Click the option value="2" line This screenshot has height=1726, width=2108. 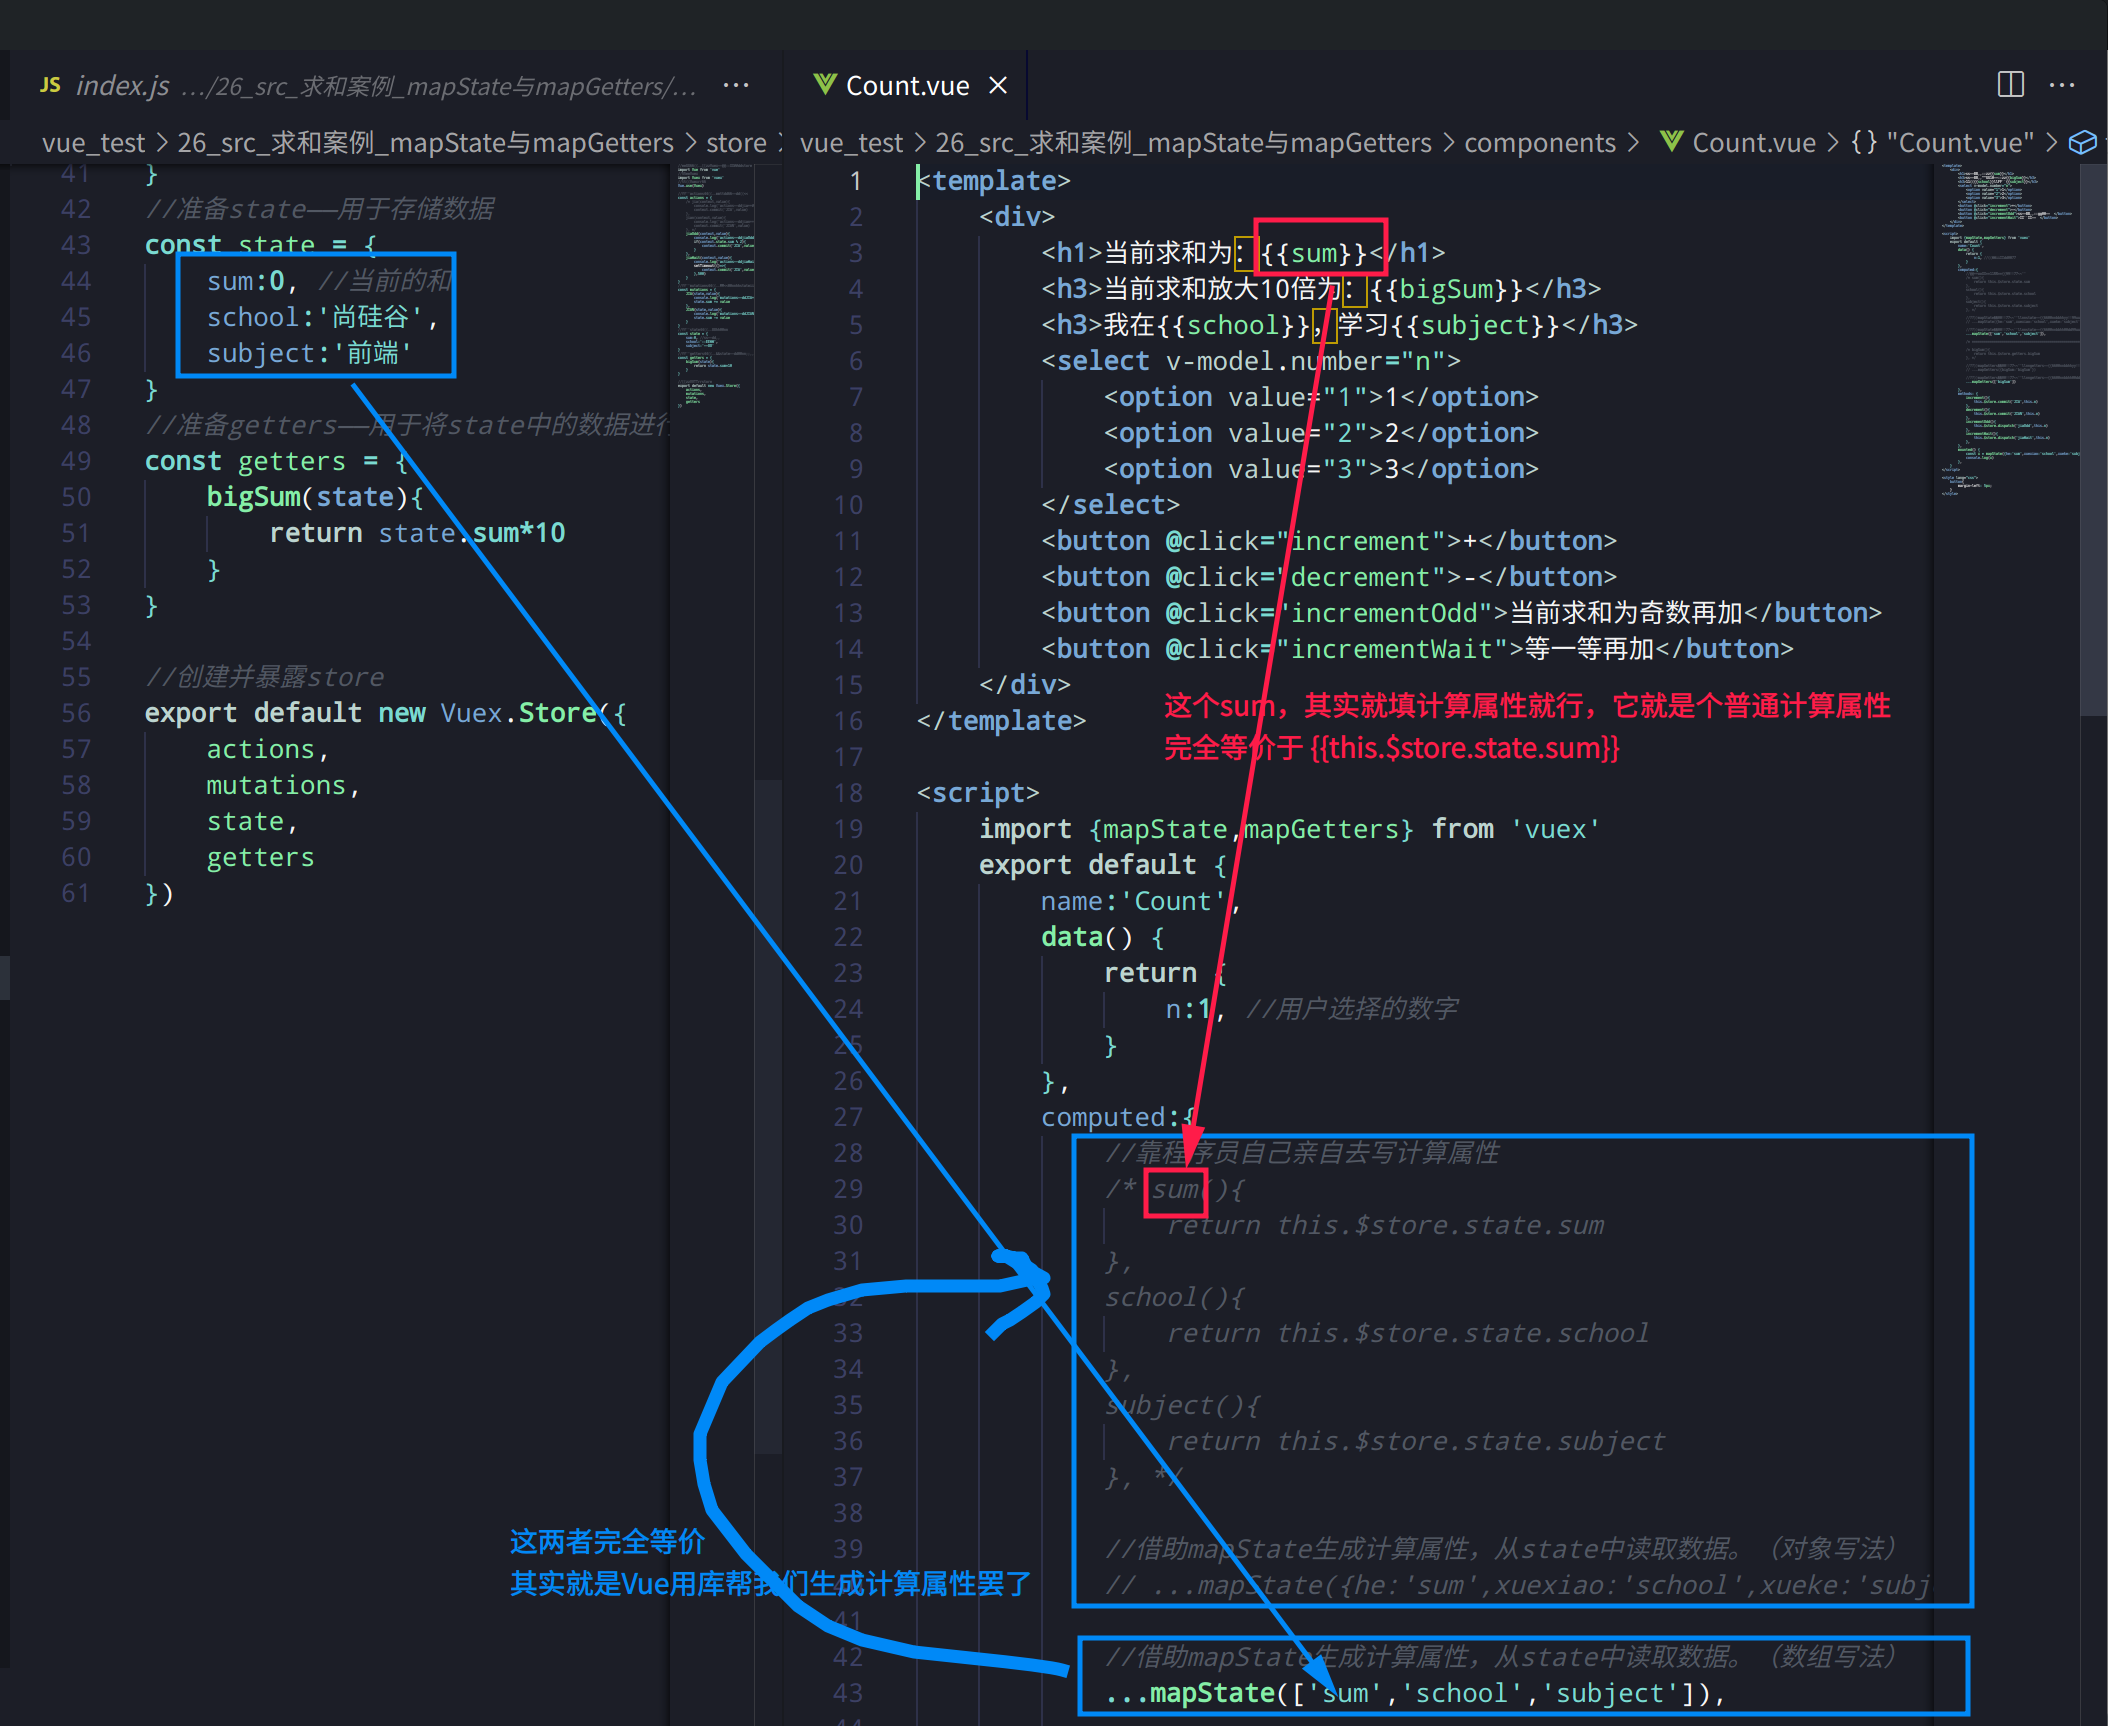click(1321, 433)
